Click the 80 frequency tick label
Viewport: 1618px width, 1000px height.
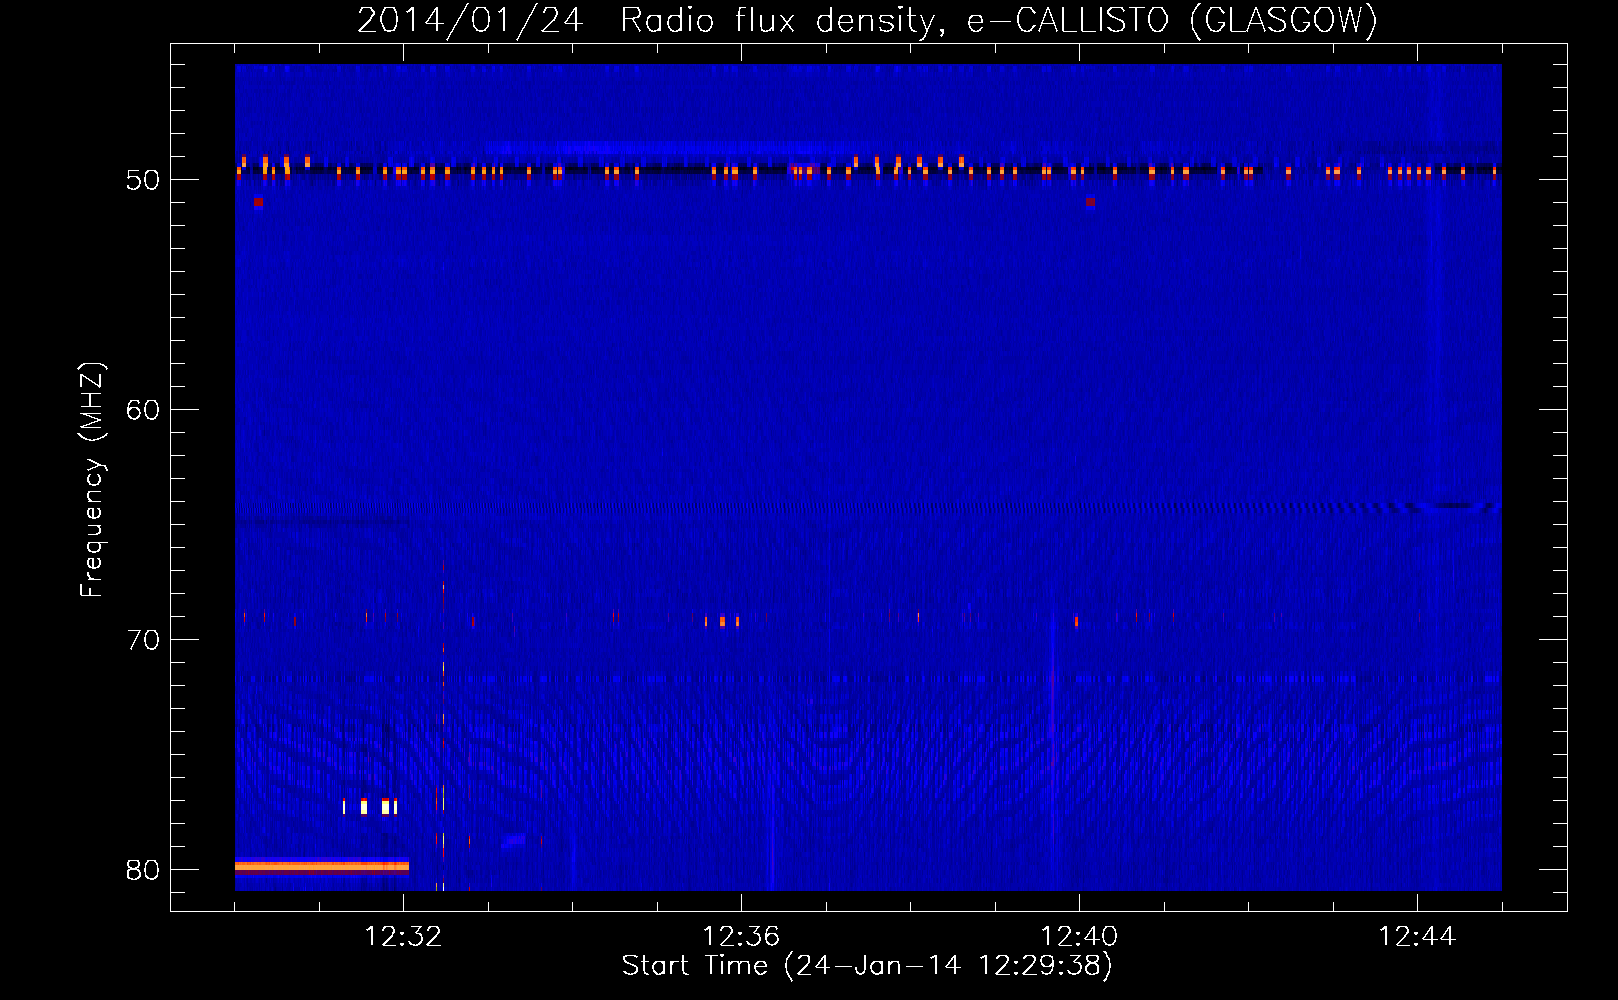point(143,870)
